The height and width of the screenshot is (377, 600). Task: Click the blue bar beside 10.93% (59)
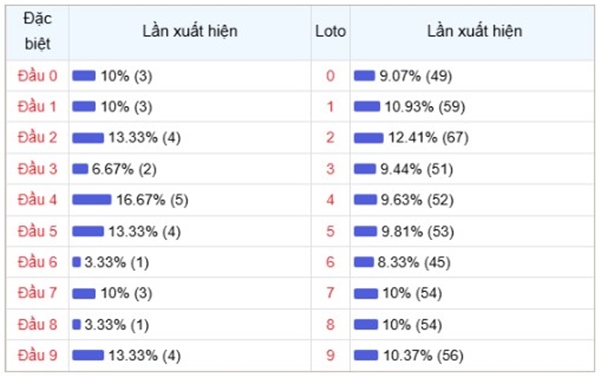point(367,106)
